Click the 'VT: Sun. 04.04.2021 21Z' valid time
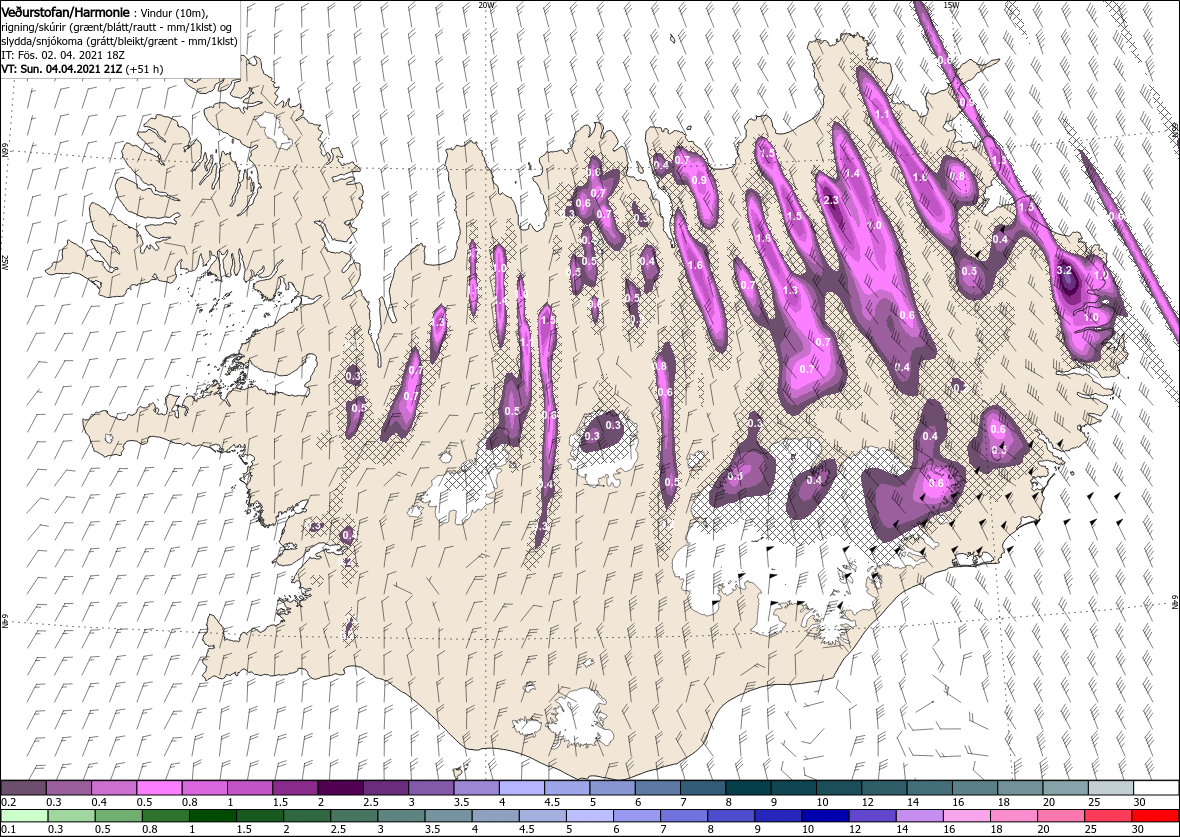 click(62, 68)
